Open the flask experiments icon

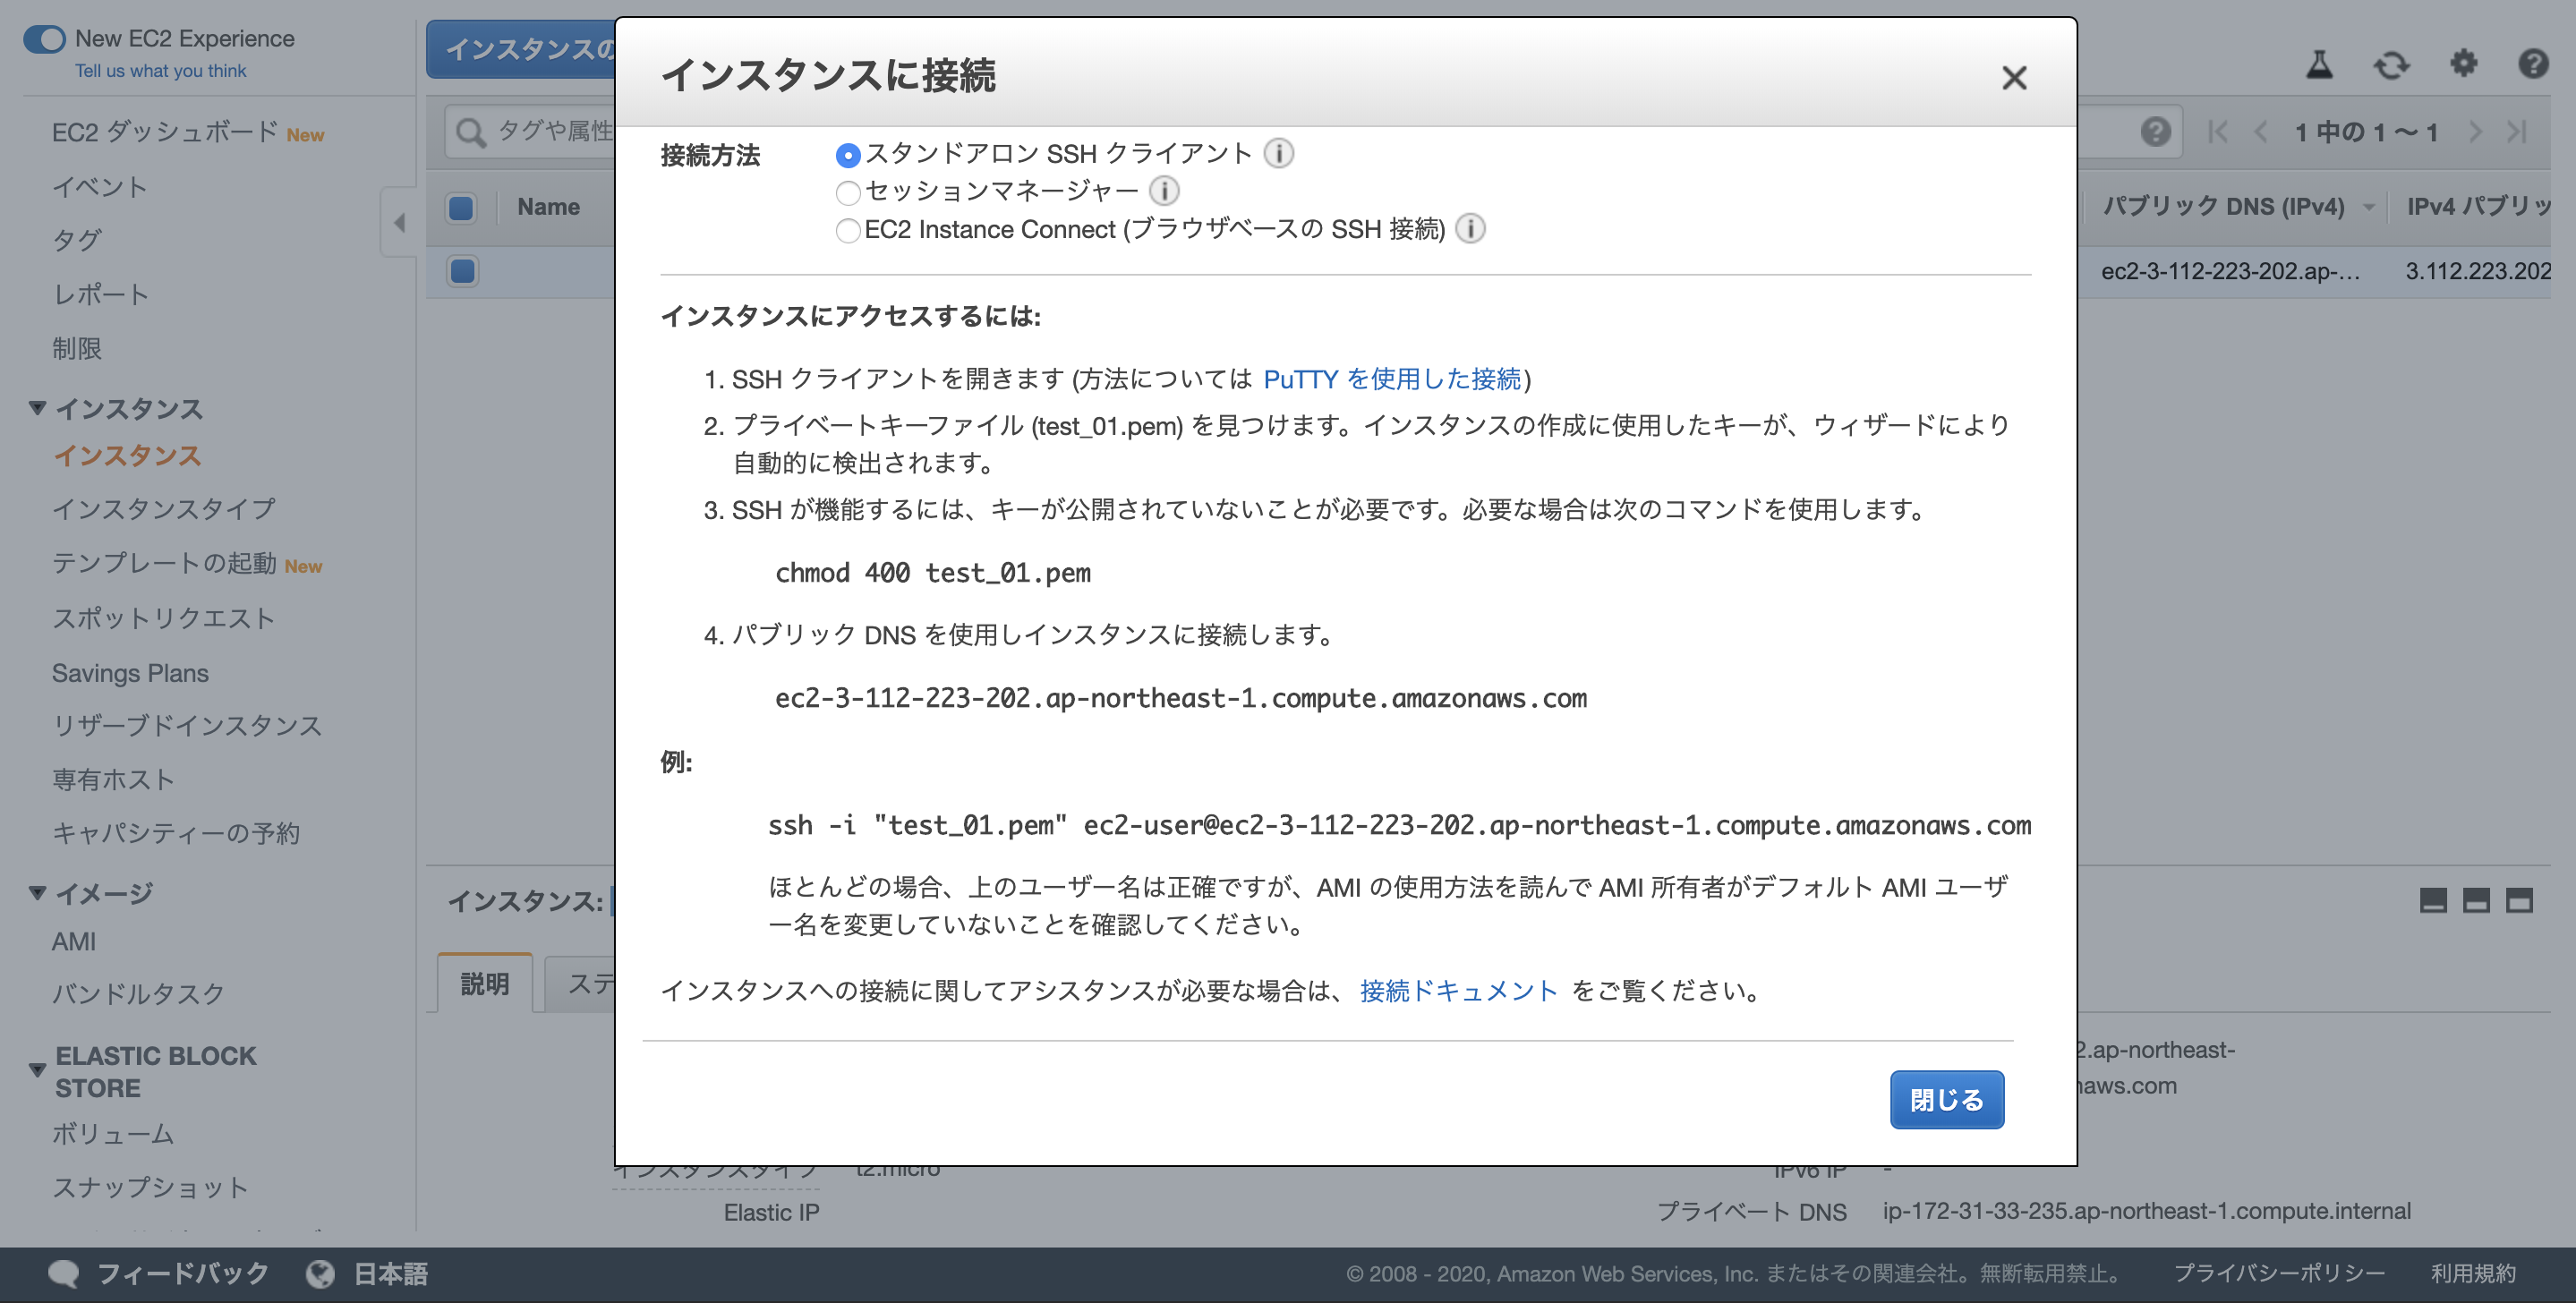coord(2319,65)
